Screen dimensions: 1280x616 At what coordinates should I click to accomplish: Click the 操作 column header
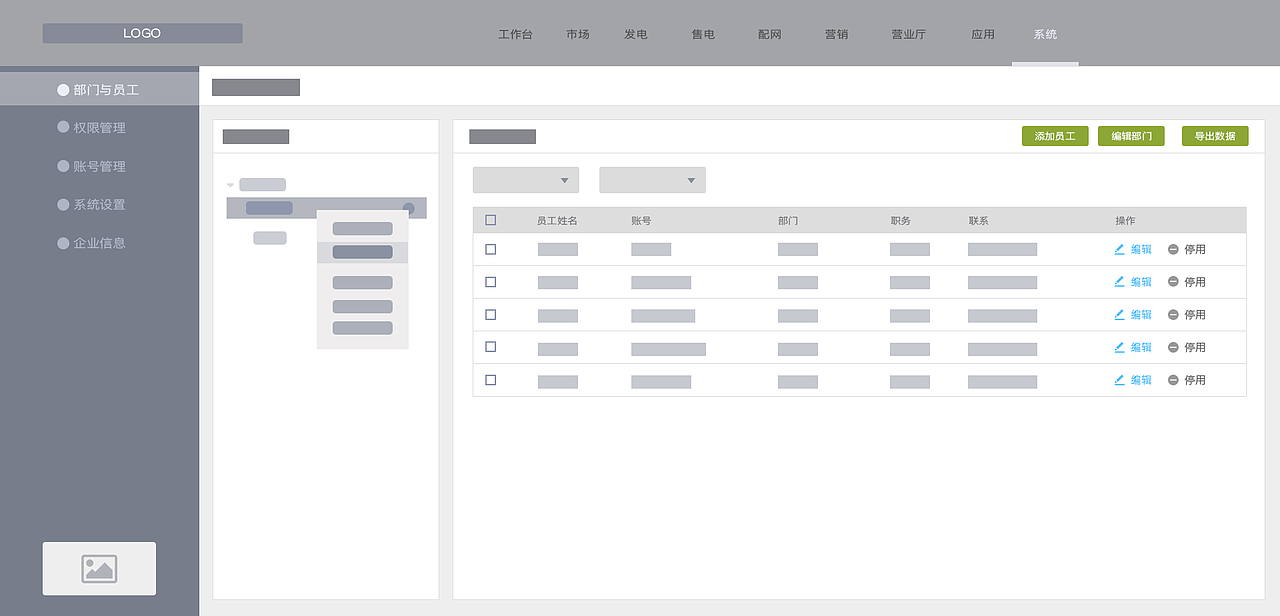pyautogui.click(x=1125, y=221)
